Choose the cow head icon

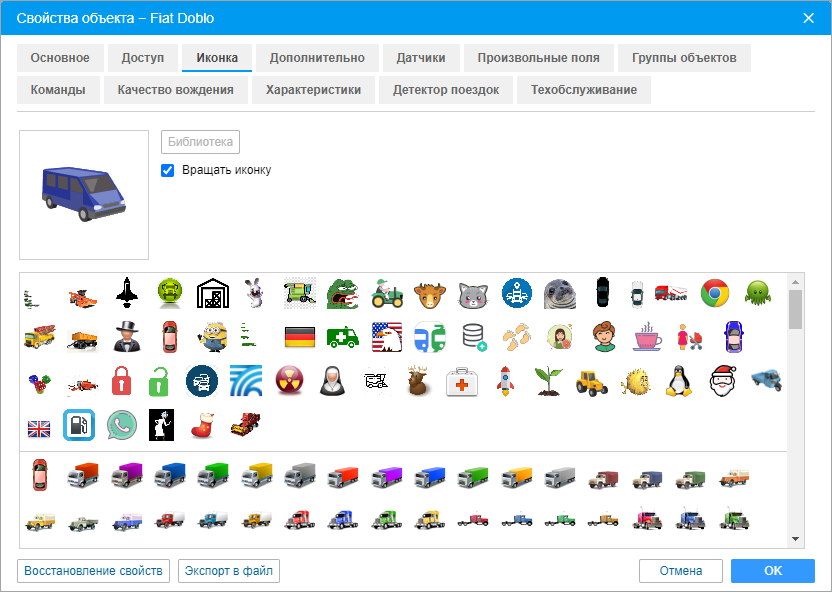(x=430, y=294)
